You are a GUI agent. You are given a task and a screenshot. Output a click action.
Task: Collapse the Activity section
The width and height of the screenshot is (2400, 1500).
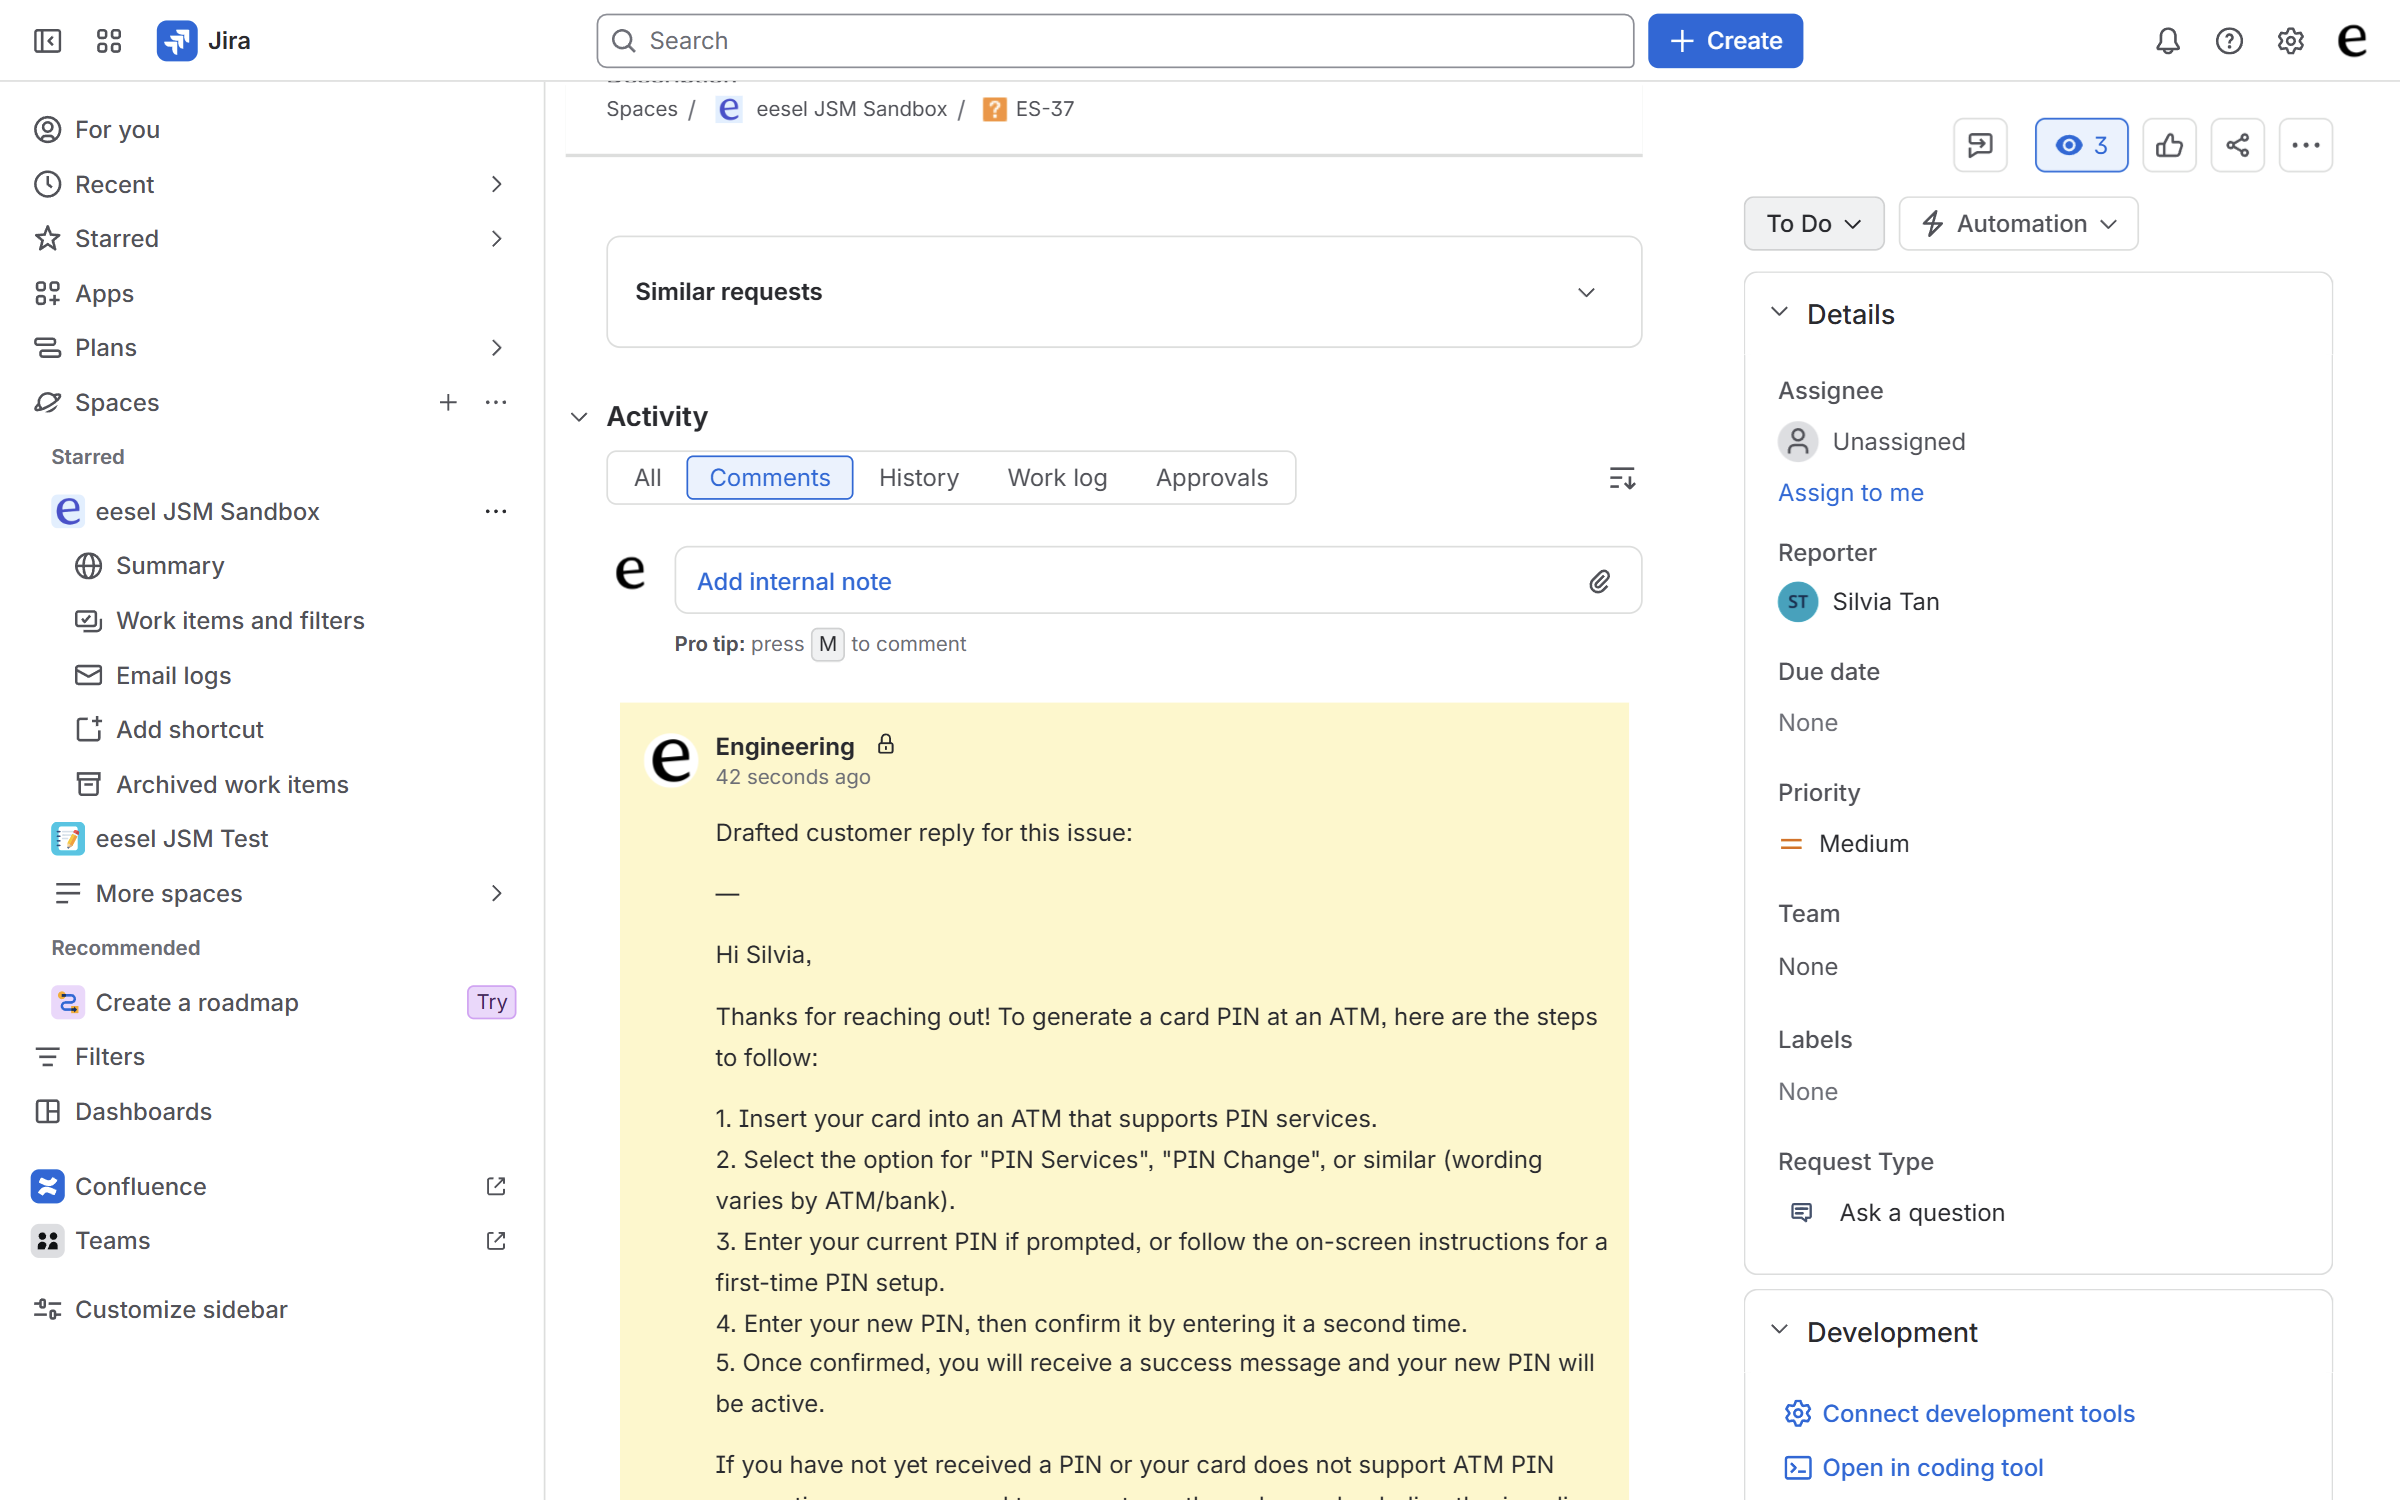click(x=579, y=416)
